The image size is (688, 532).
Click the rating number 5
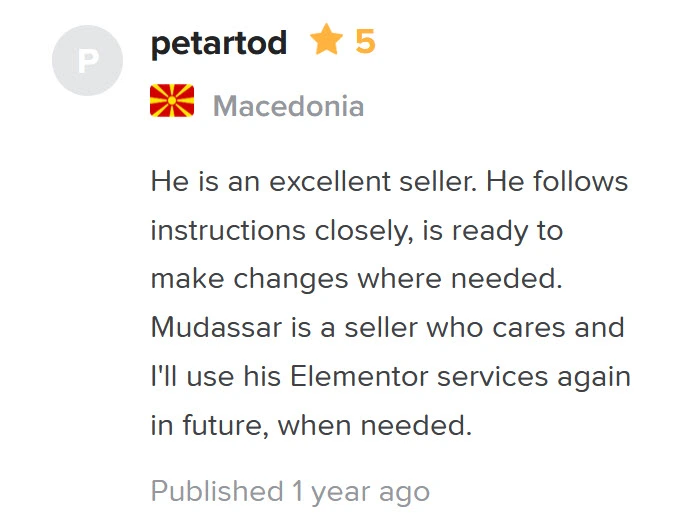point(365,42)
